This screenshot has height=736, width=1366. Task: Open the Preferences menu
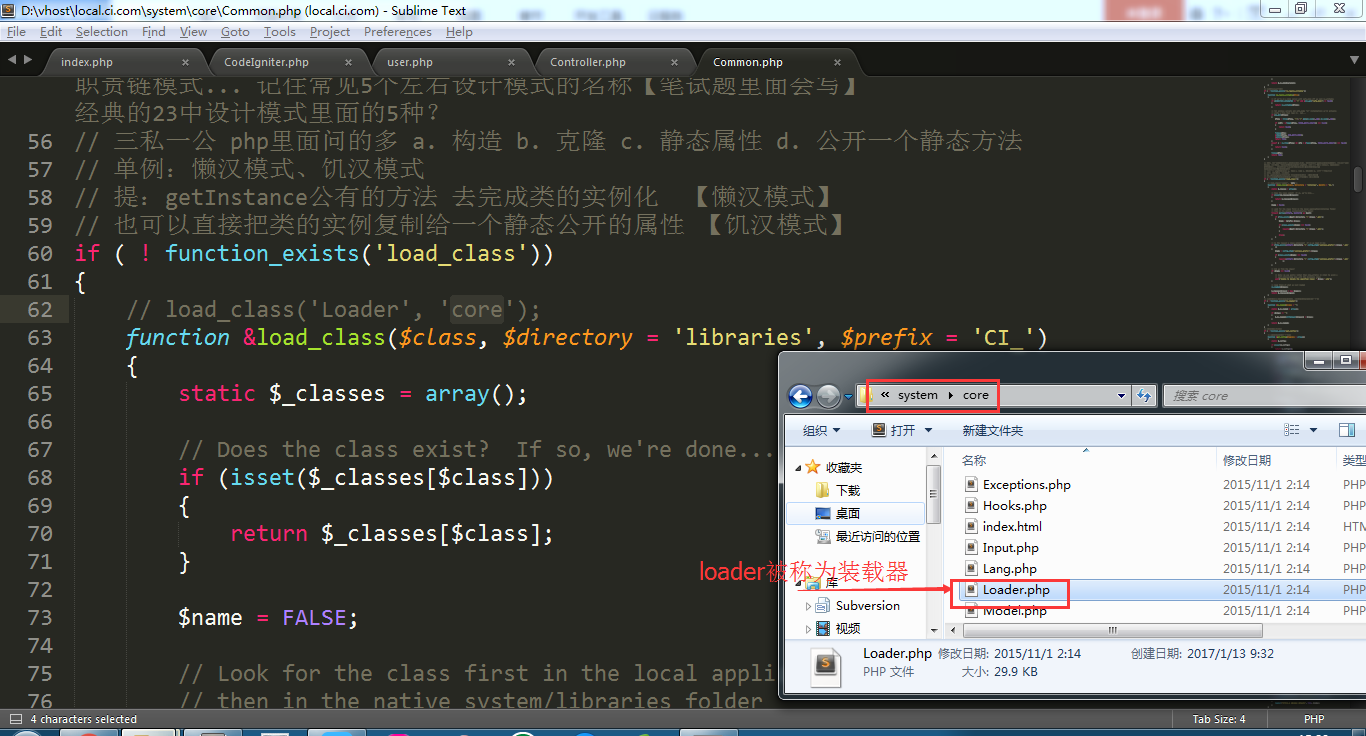[397, 32]
